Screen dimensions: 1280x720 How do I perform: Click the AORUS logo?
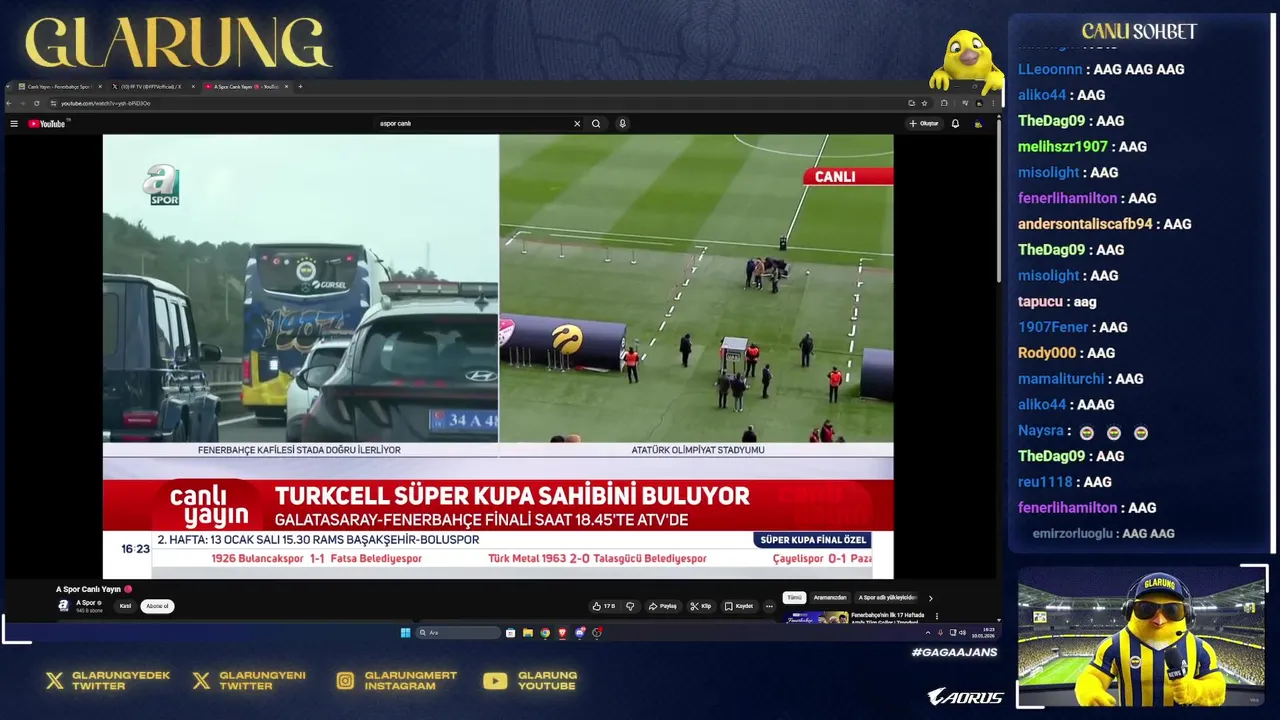click(965, 697)
